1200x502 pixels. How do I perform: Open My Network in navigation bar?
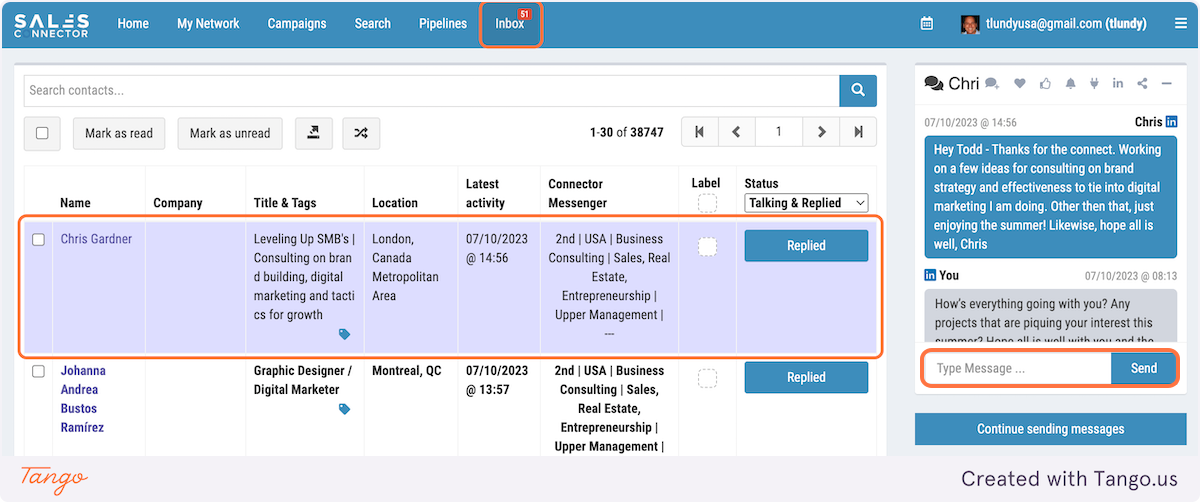(x=208, y=24)
